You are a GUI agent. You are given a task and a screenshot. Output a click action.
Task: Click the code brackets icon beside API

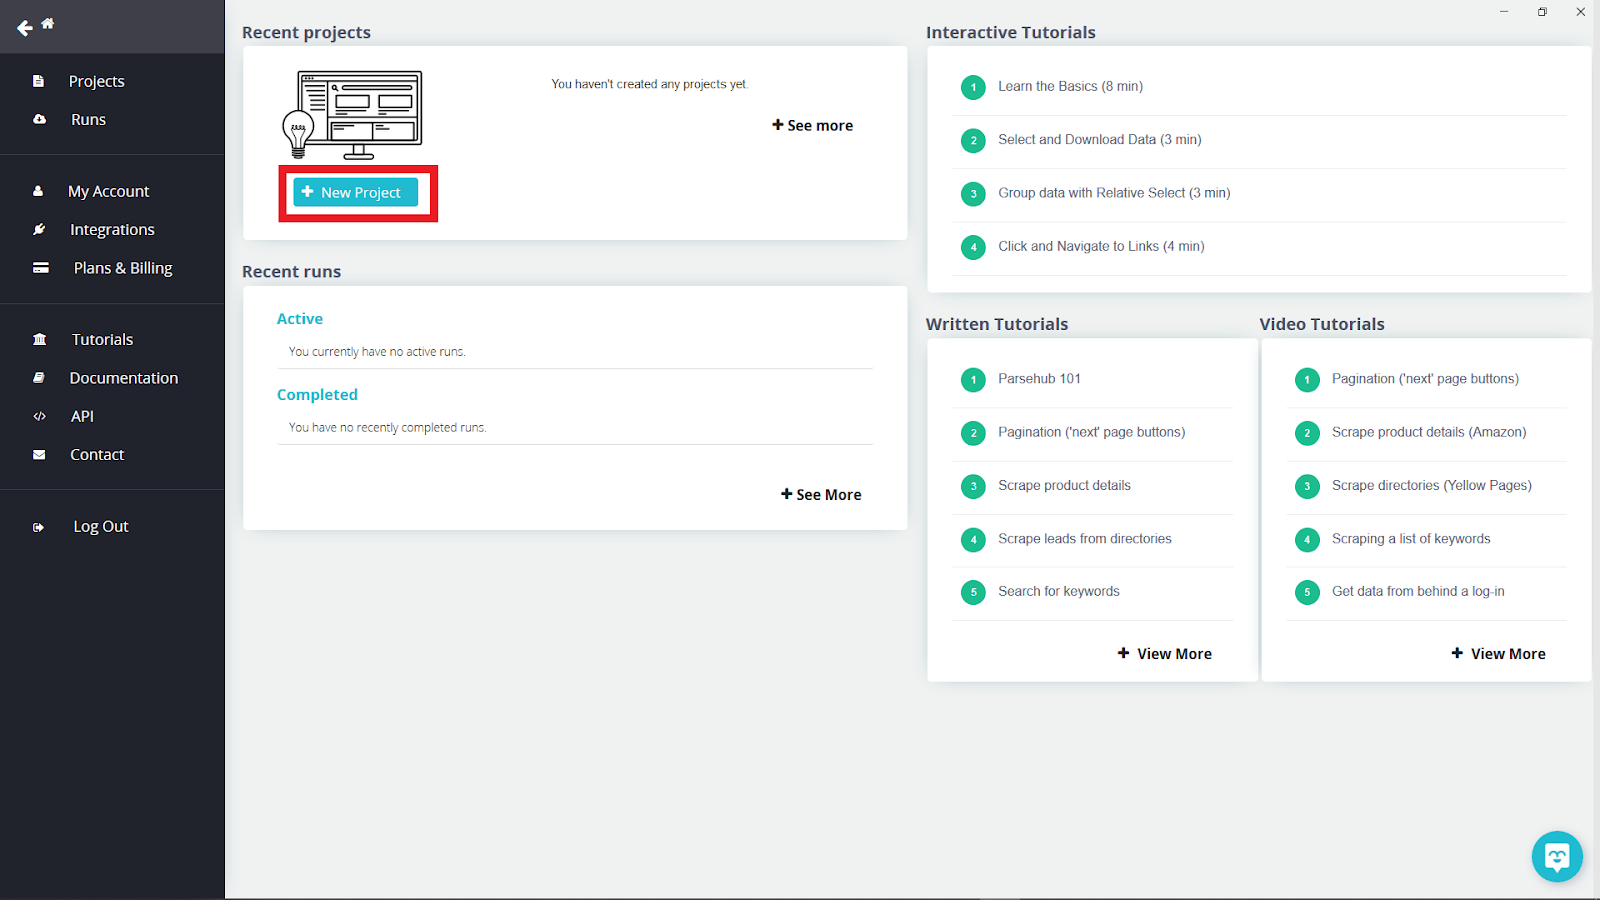(x=39, y=416)
